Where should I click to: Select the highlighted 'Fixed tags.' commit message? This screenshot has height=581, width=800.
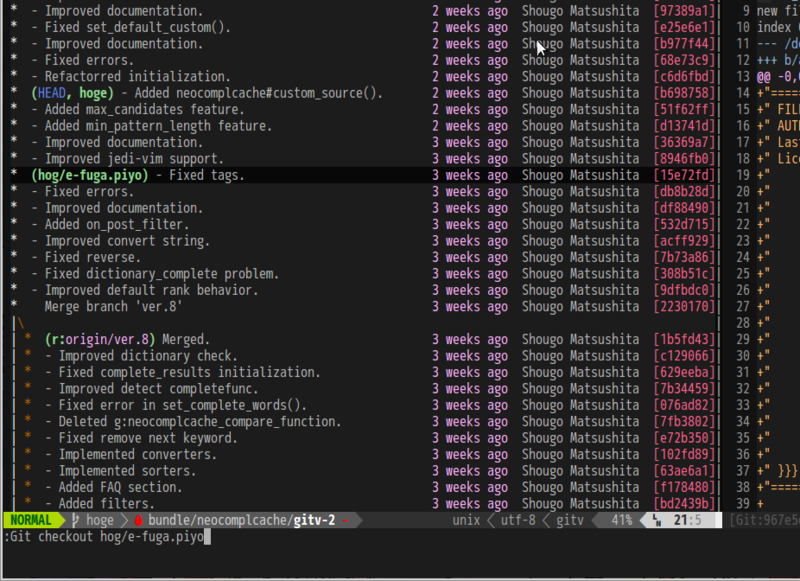tap(207, 175)
